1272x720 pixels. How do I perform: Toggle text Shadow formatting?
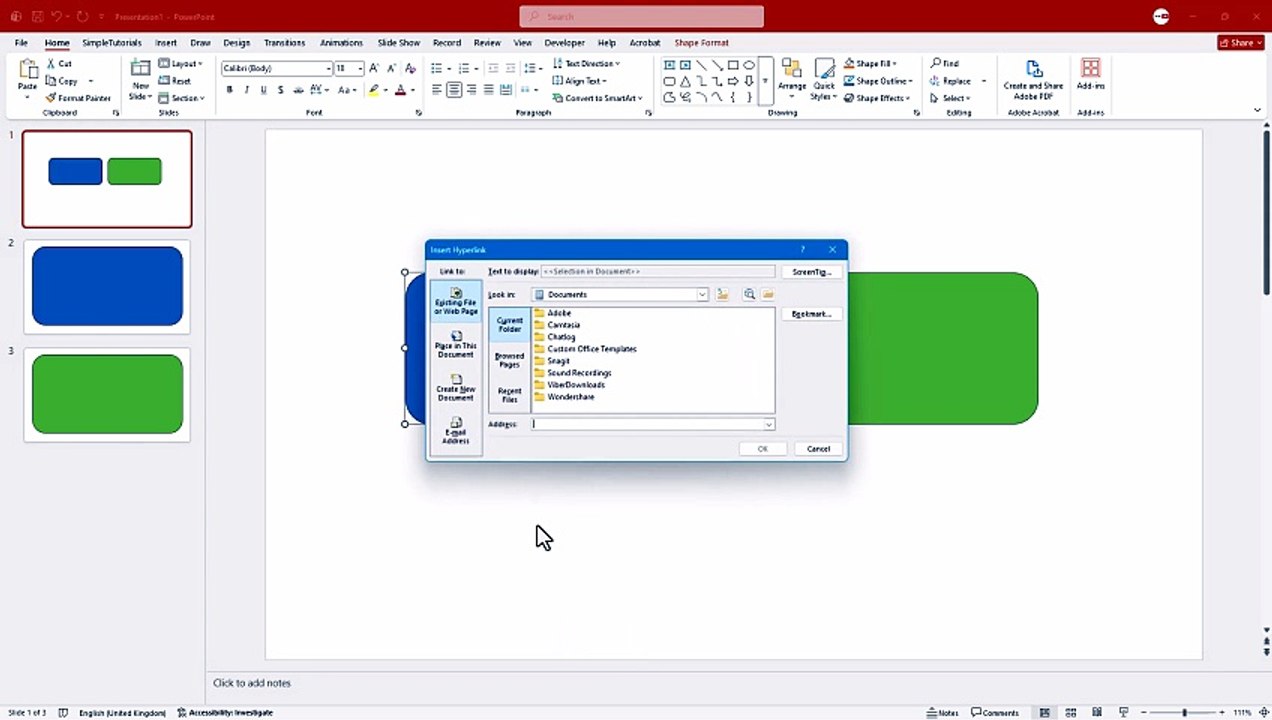tap(281, 90)
